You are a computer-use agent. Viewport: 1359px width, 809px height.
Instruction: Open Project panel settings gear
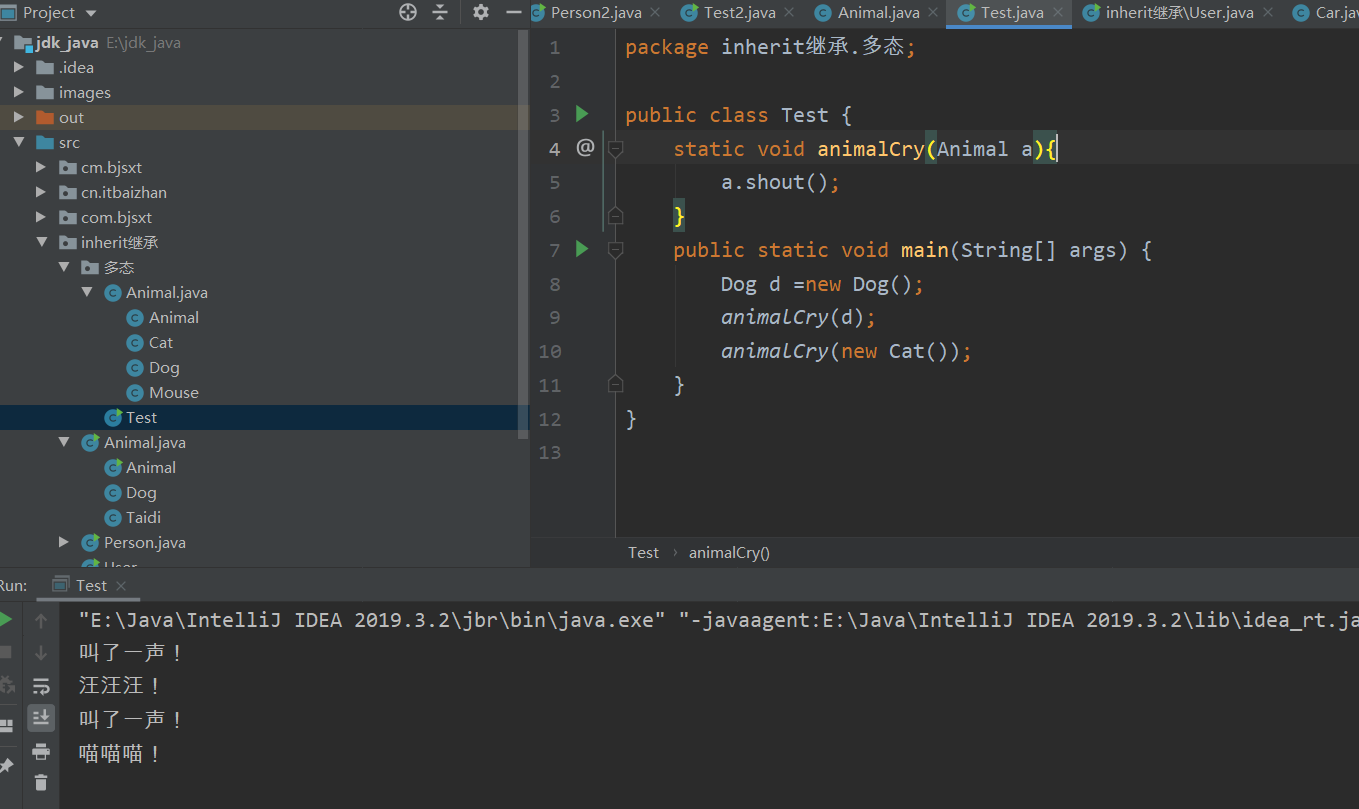point(481,12)
